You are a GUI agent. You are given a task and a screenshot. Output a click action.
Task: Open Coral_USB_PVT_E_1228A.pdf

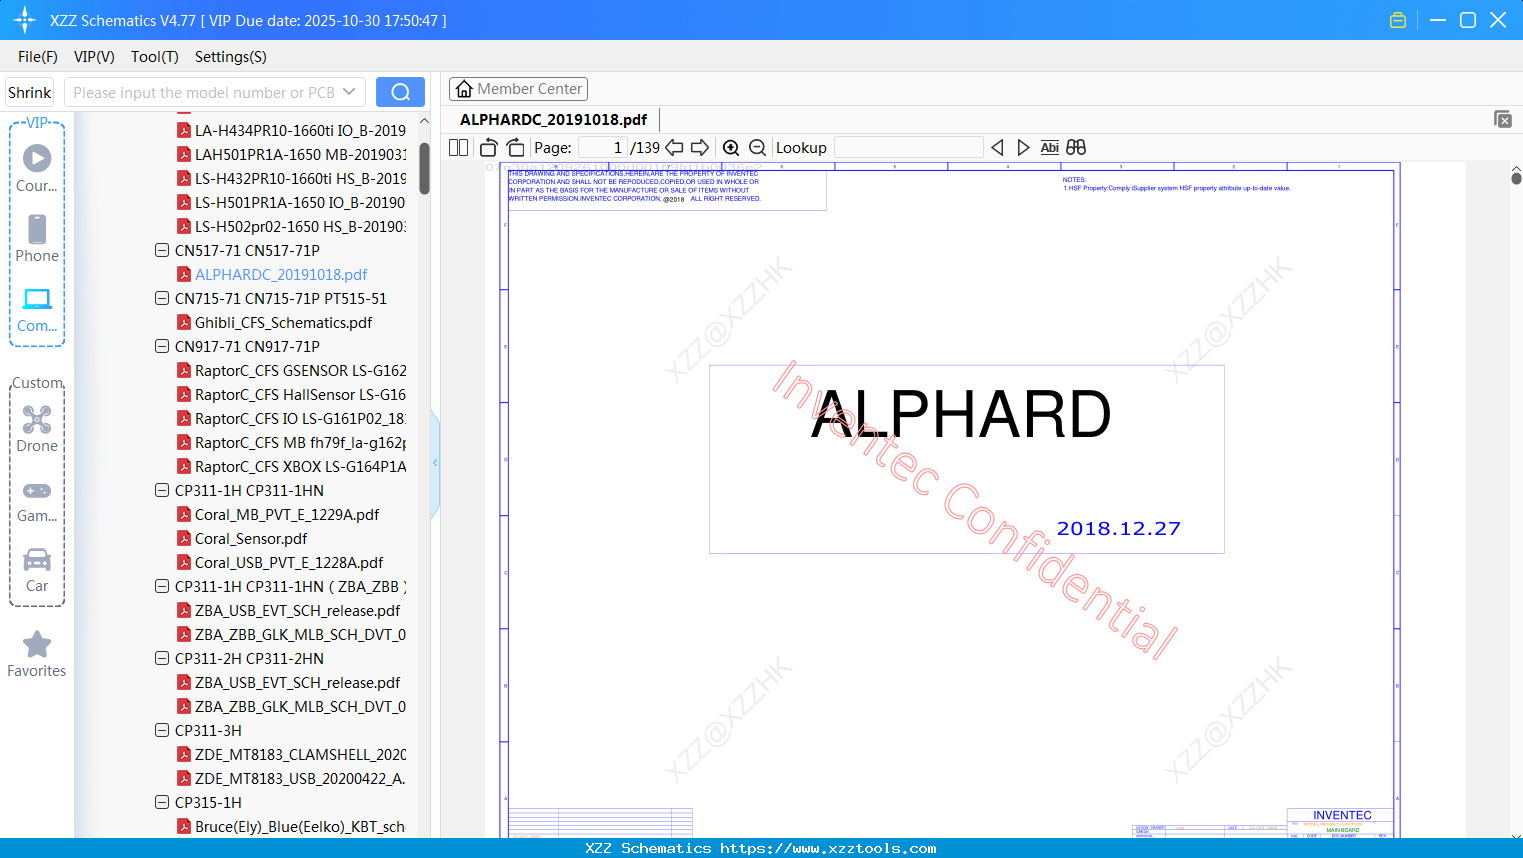point(289,562)
